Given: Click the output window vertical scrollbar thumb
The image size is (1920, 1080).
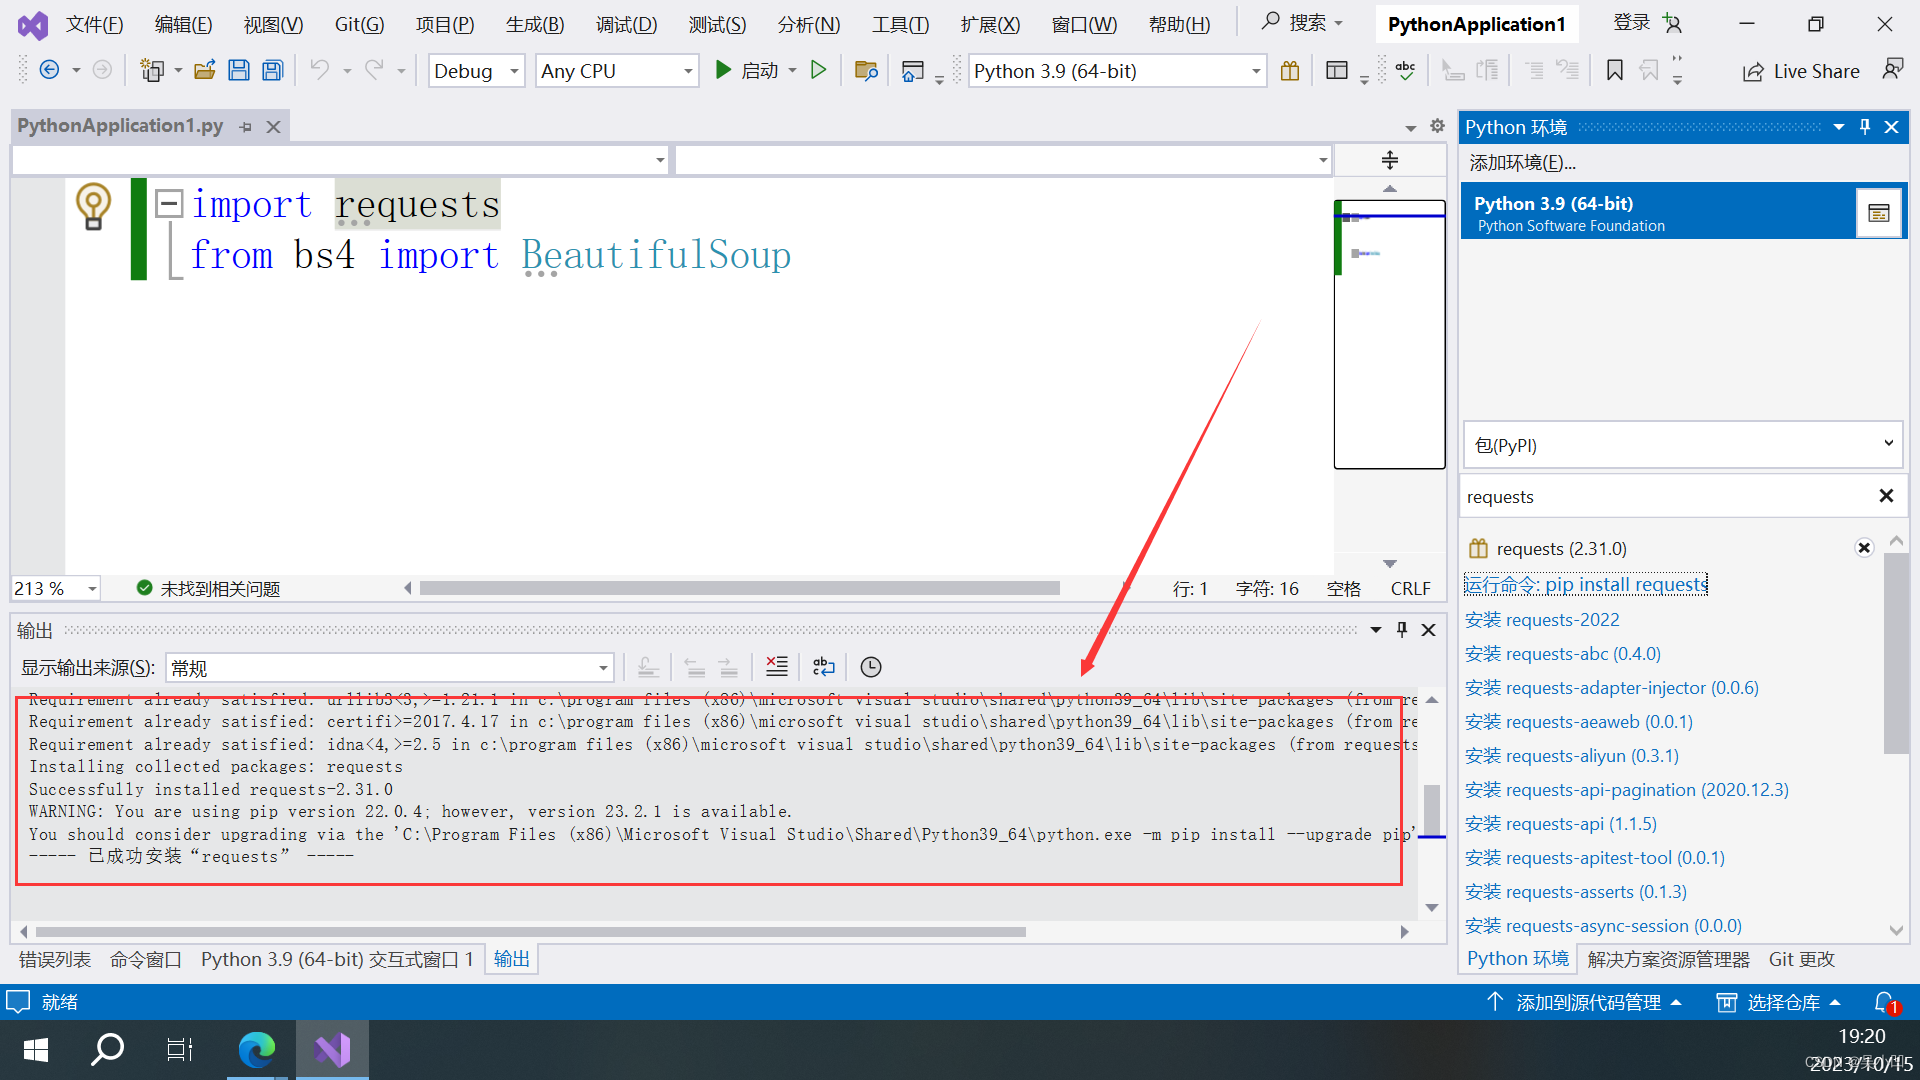Looking at the screenshot, I should [x=1431, y=808].
